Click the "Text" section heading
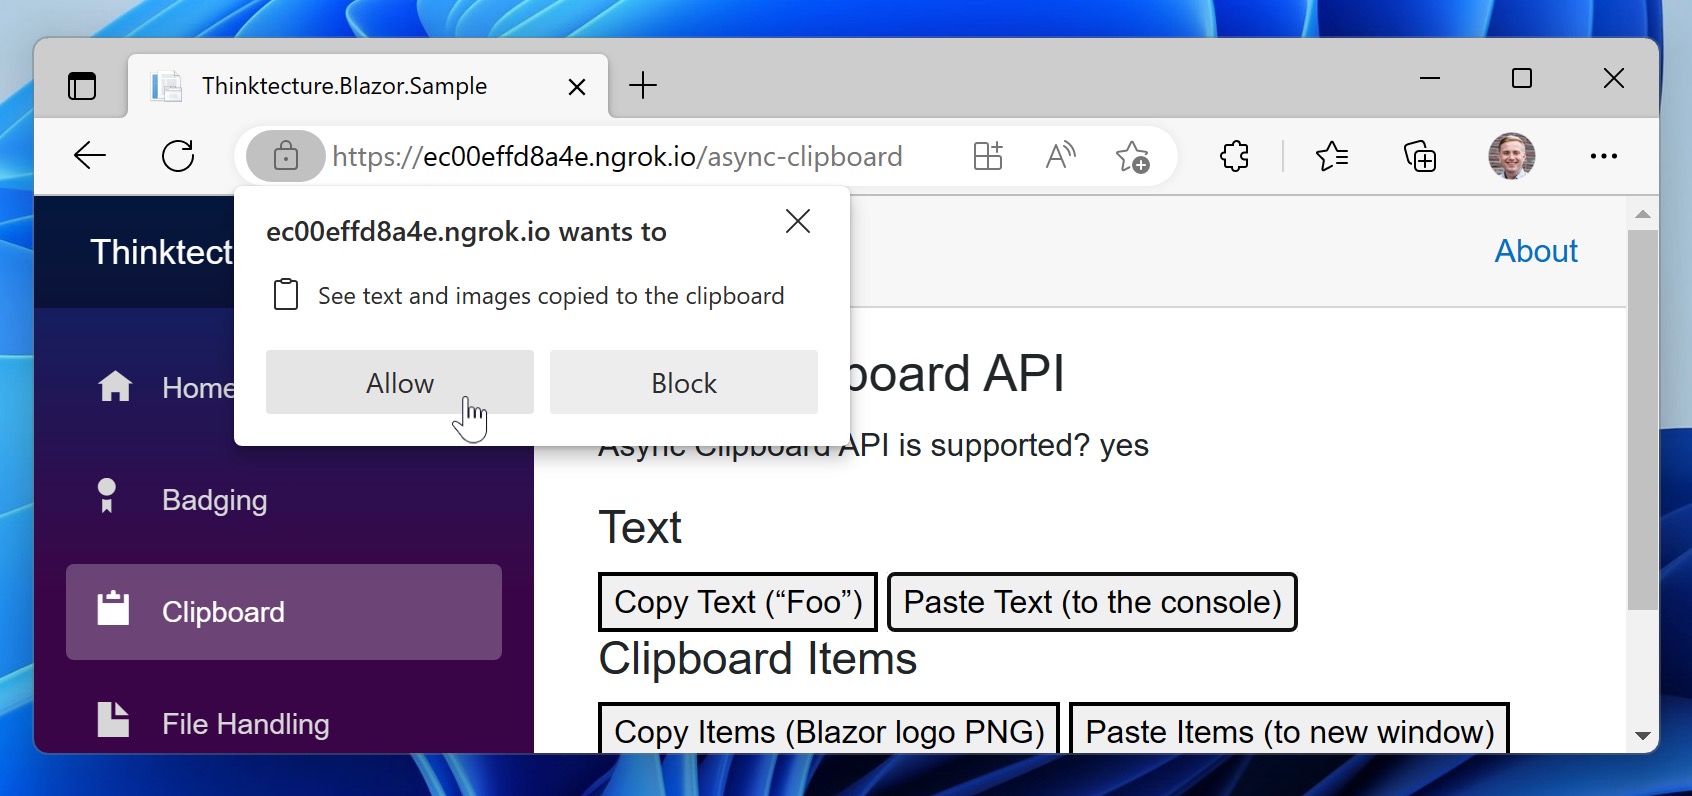 [640, 528]
